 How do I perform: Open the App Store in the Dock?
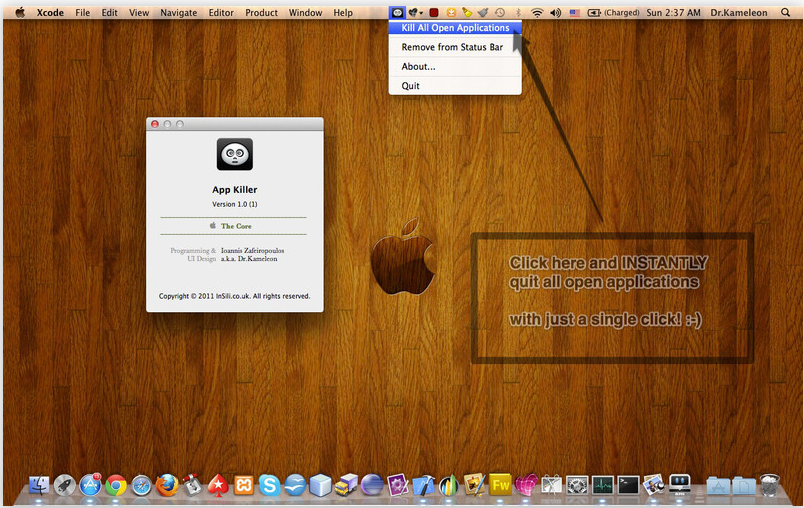click(x=90, y=485)
